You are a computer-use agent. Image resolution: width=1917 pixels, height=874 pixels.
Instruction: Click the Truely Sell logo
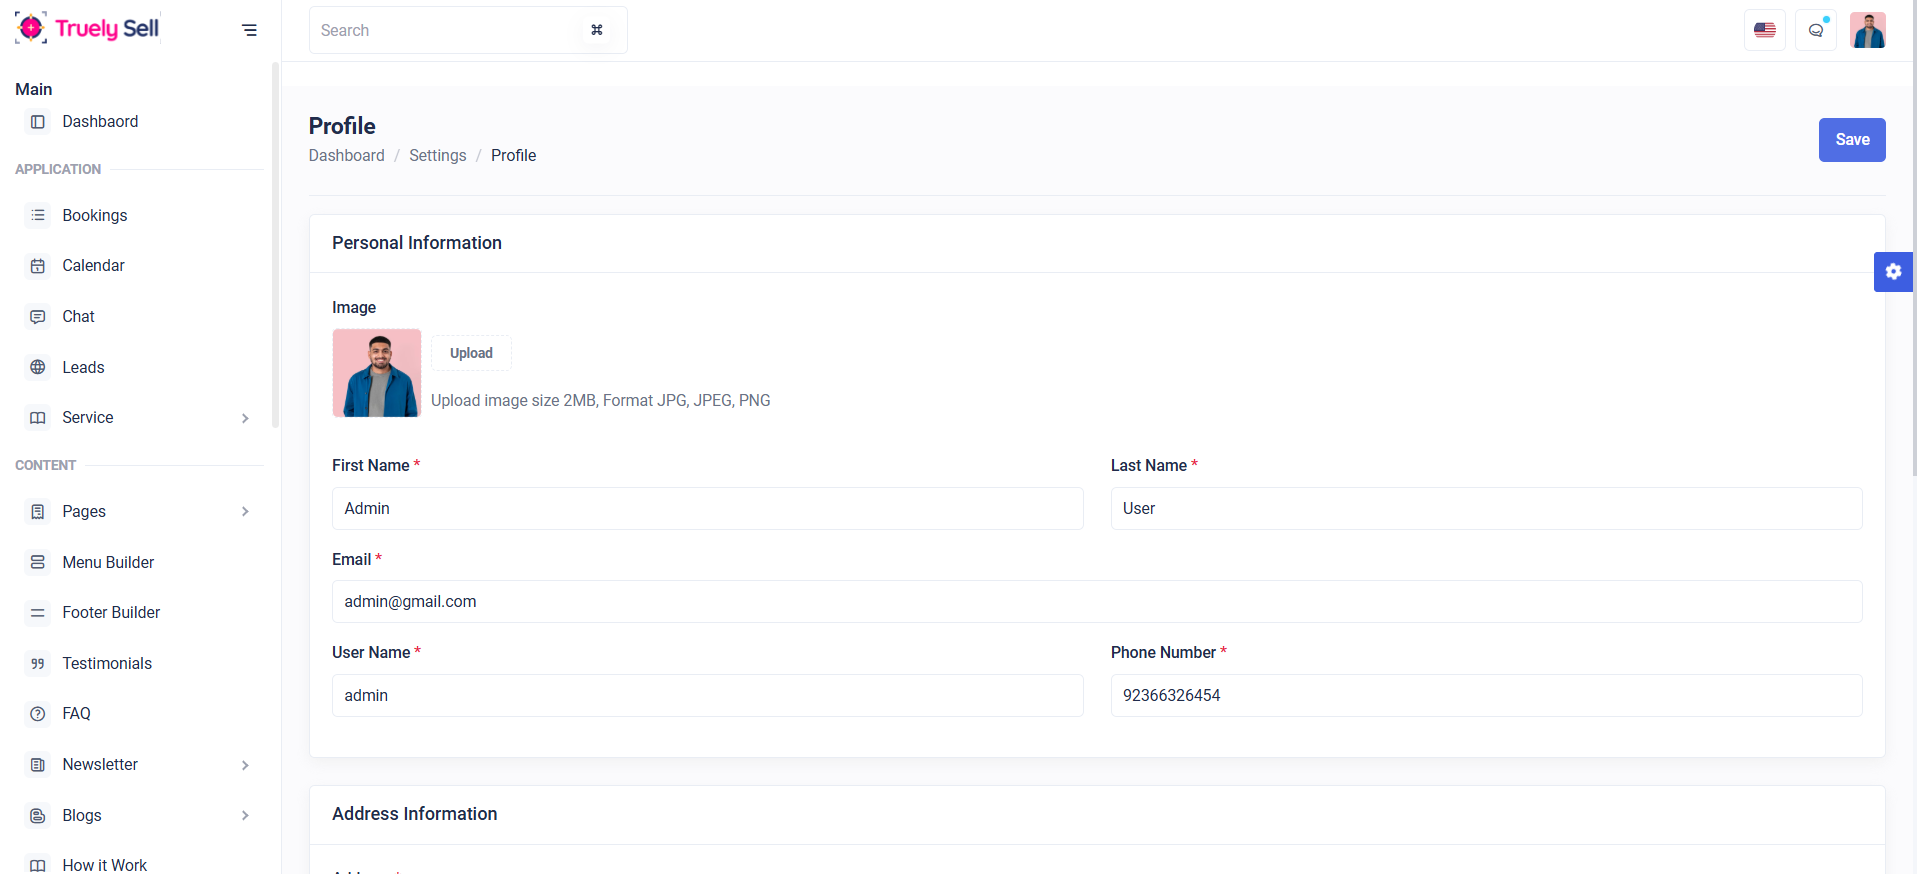87,29
